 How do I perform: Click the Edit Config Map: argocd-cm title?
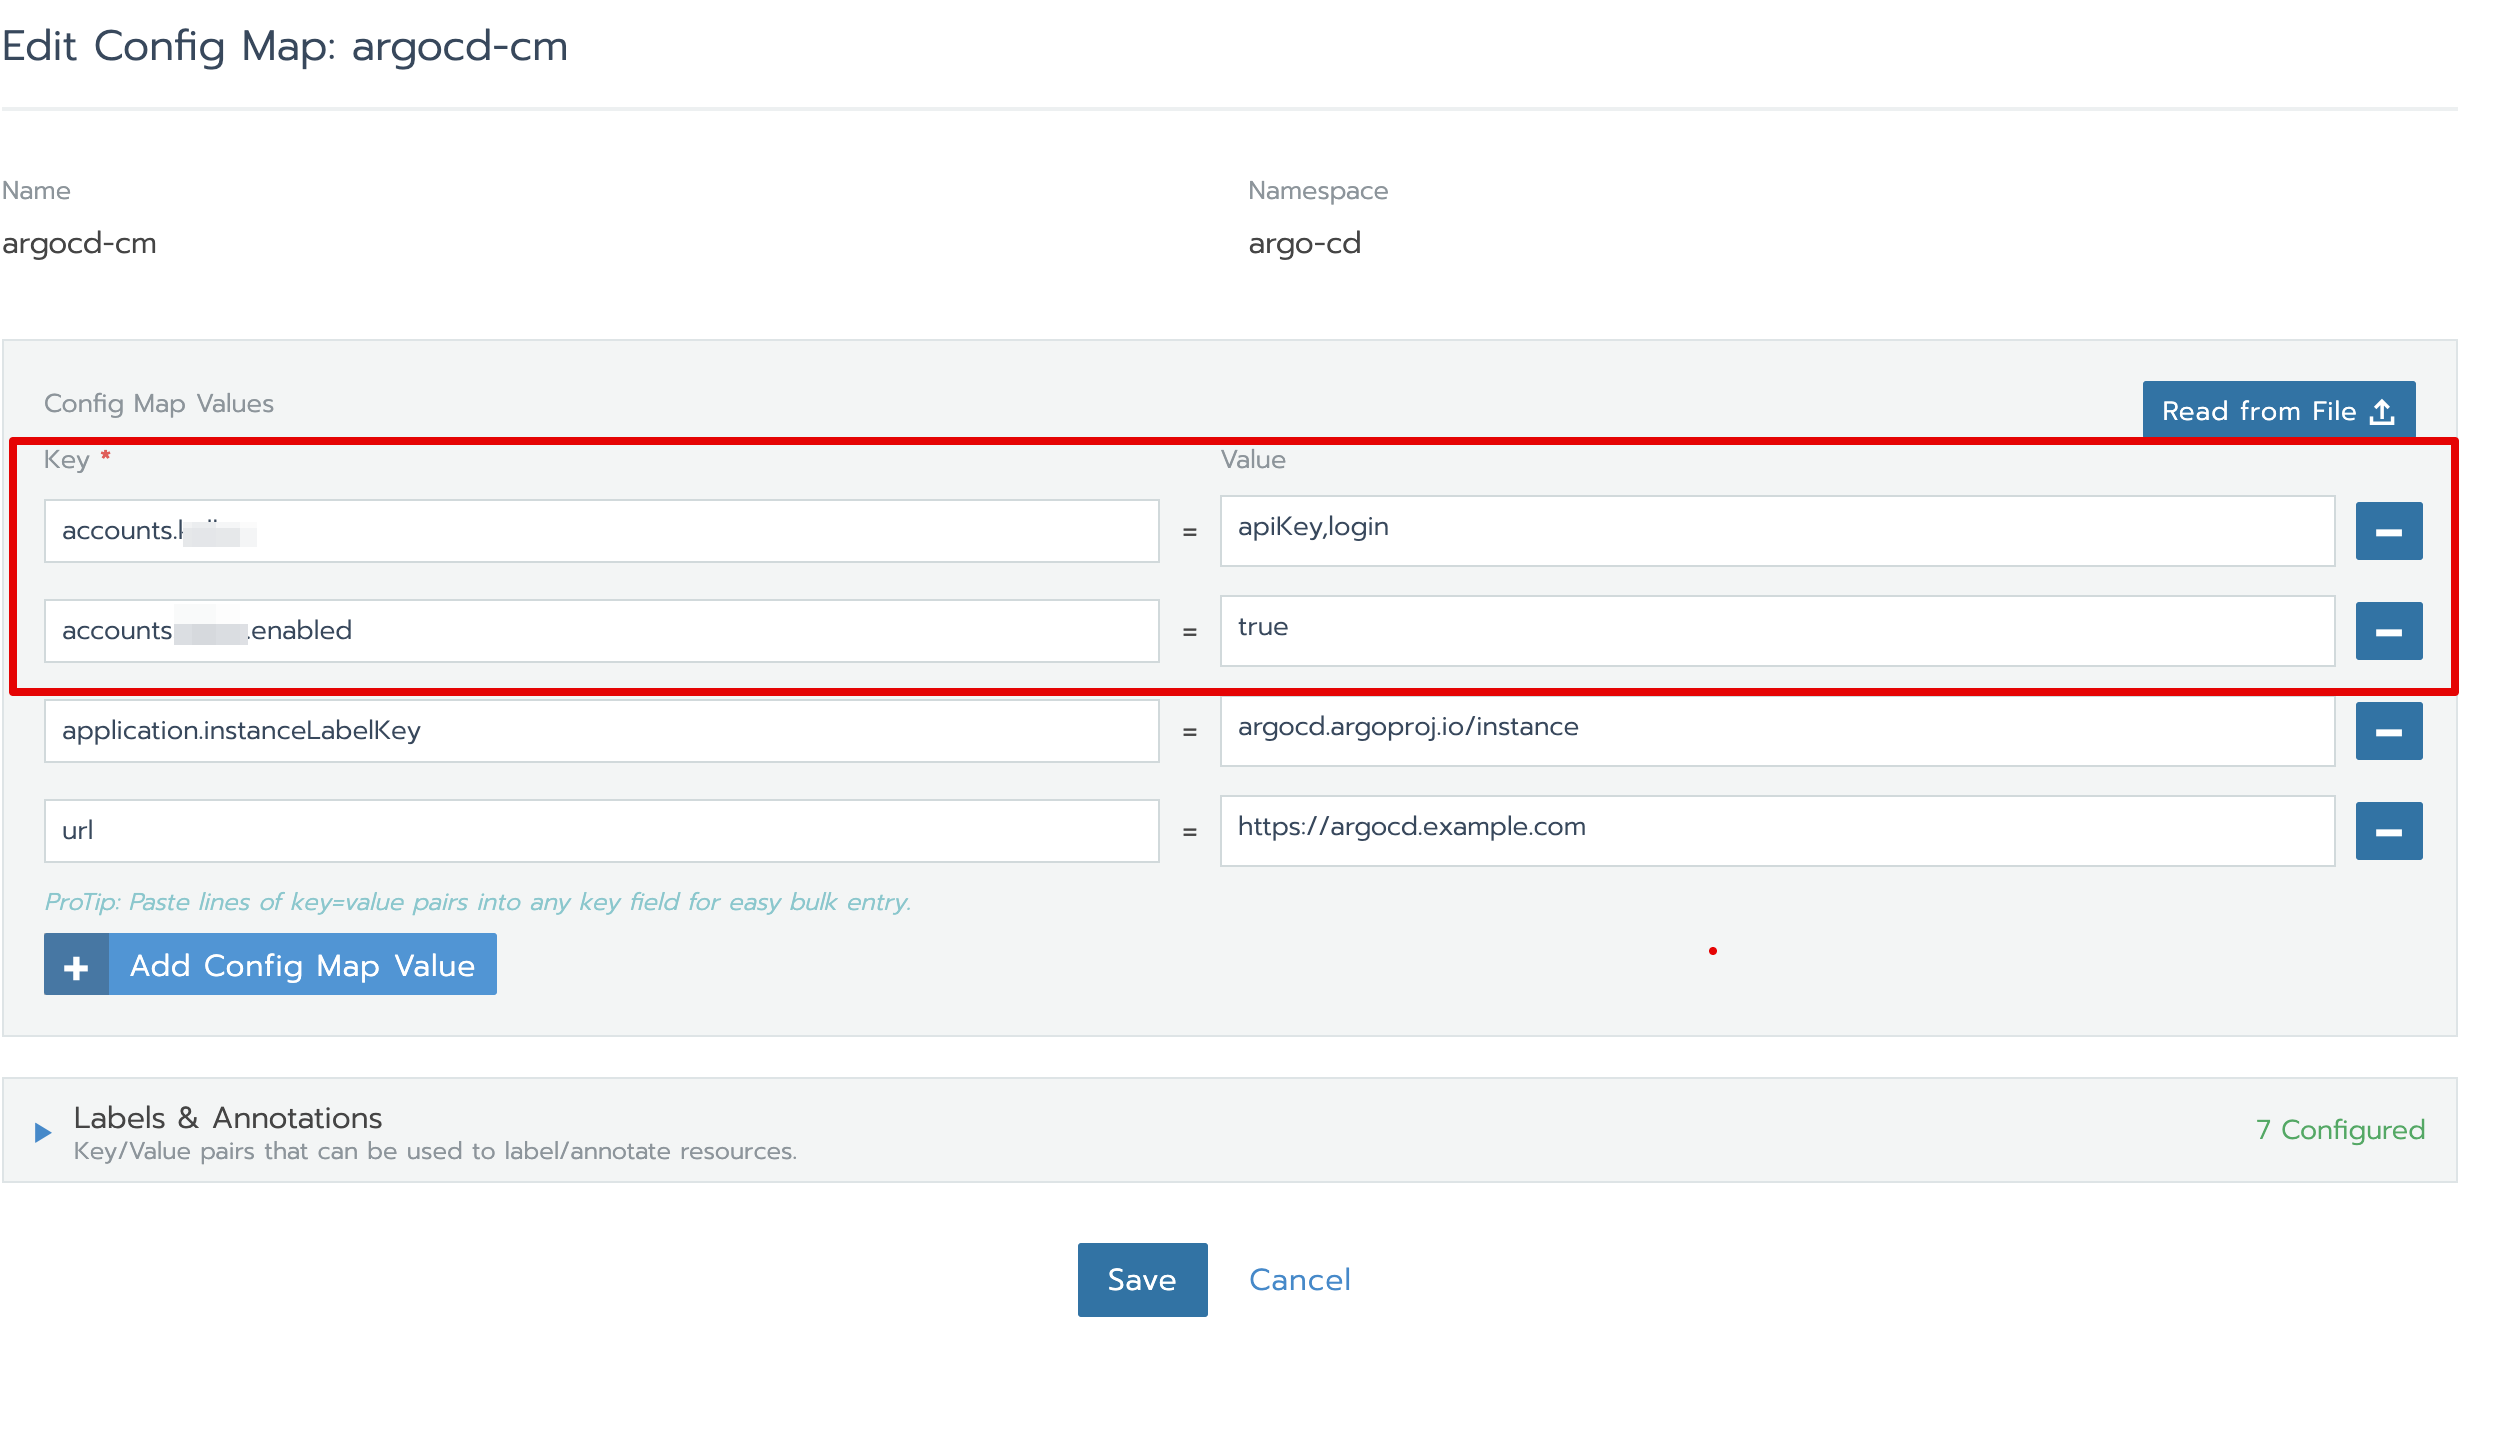click(285, 46)
